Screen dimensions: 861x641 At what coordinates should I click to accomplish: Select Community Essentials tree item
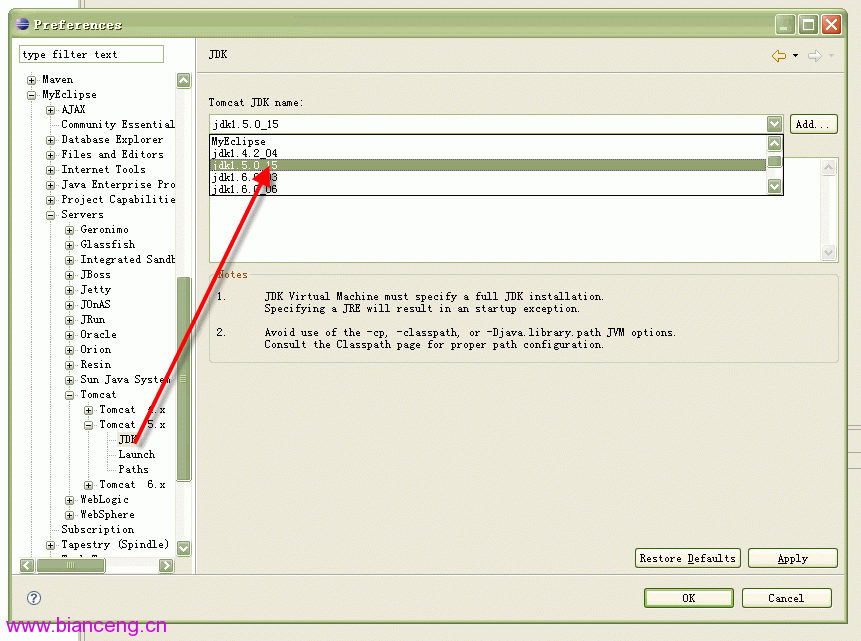(x=118, y=125)
